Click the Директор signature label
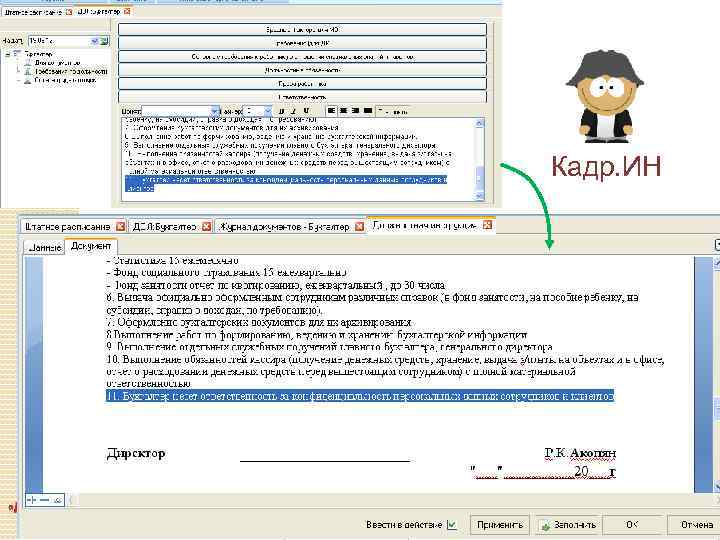 click(136, 454)
